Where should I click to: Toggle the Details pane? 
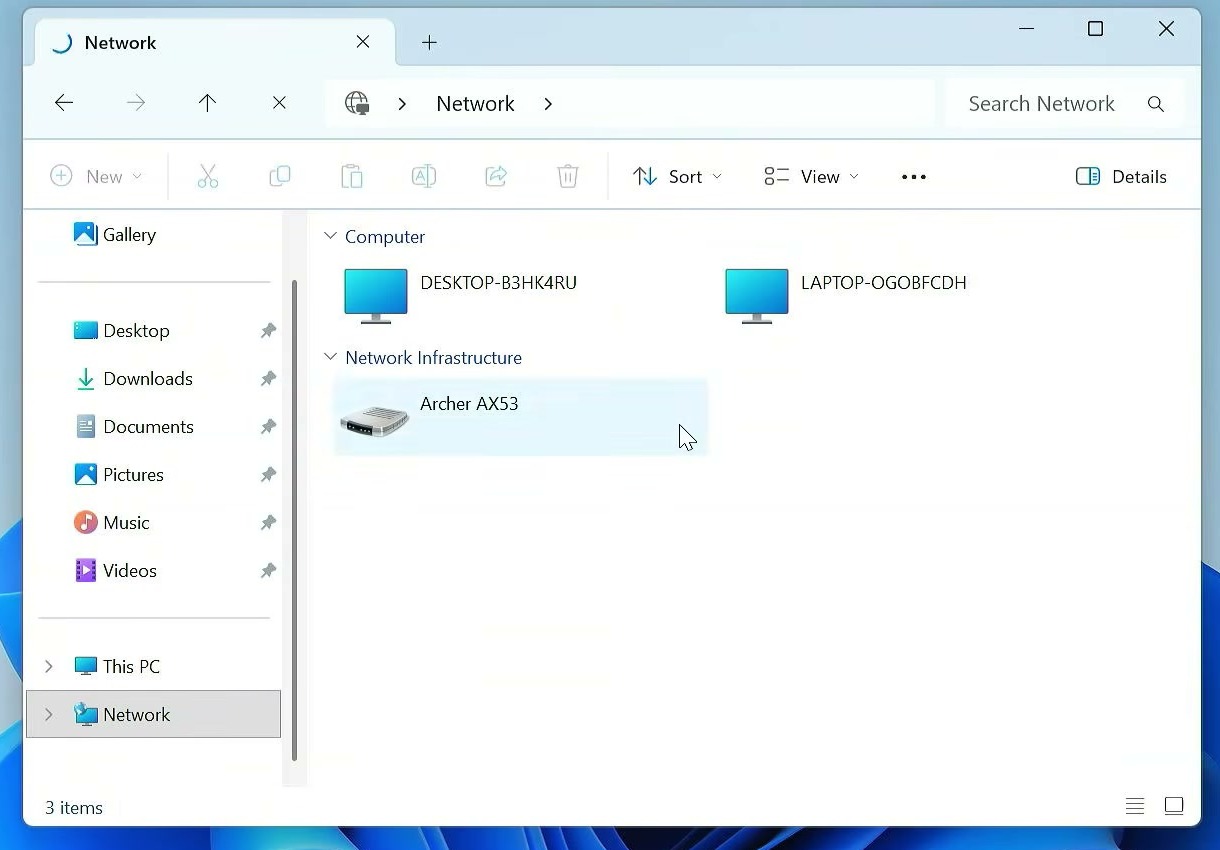tap(1121, 177)
